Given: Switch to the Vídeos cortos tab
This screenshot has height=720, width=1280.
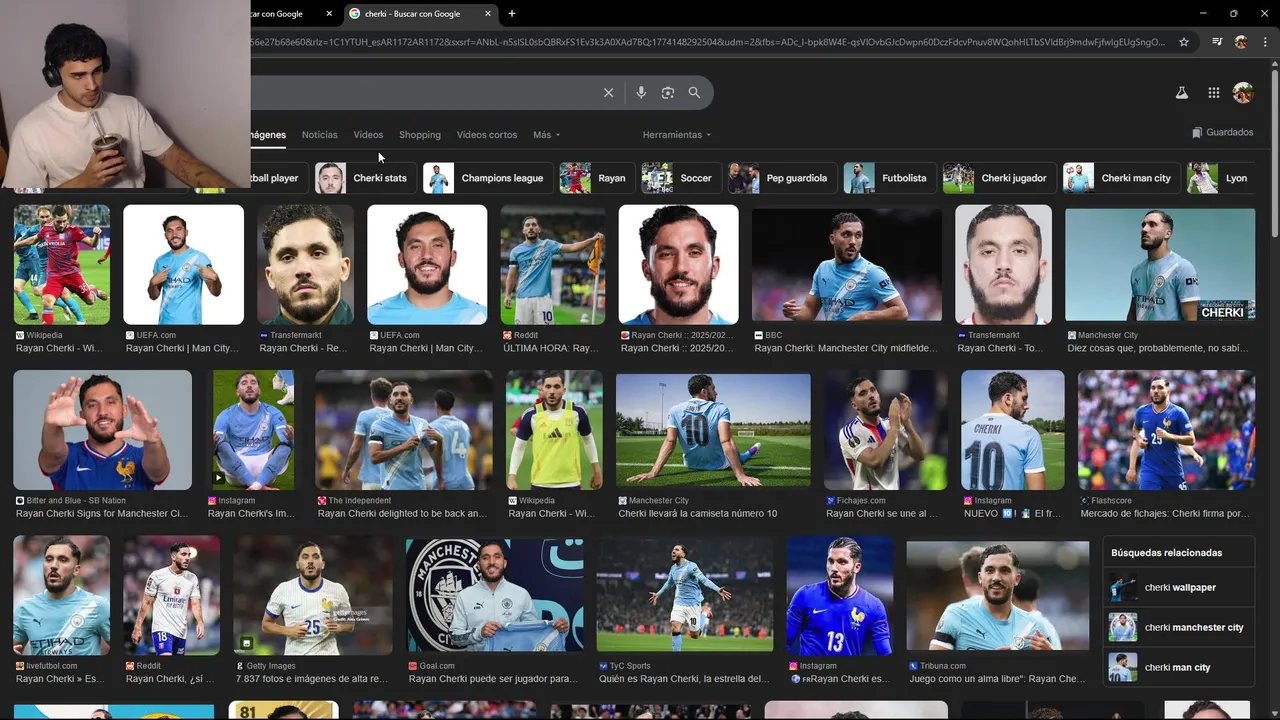Looking at the screenshot, I should [x=487, y=135].
